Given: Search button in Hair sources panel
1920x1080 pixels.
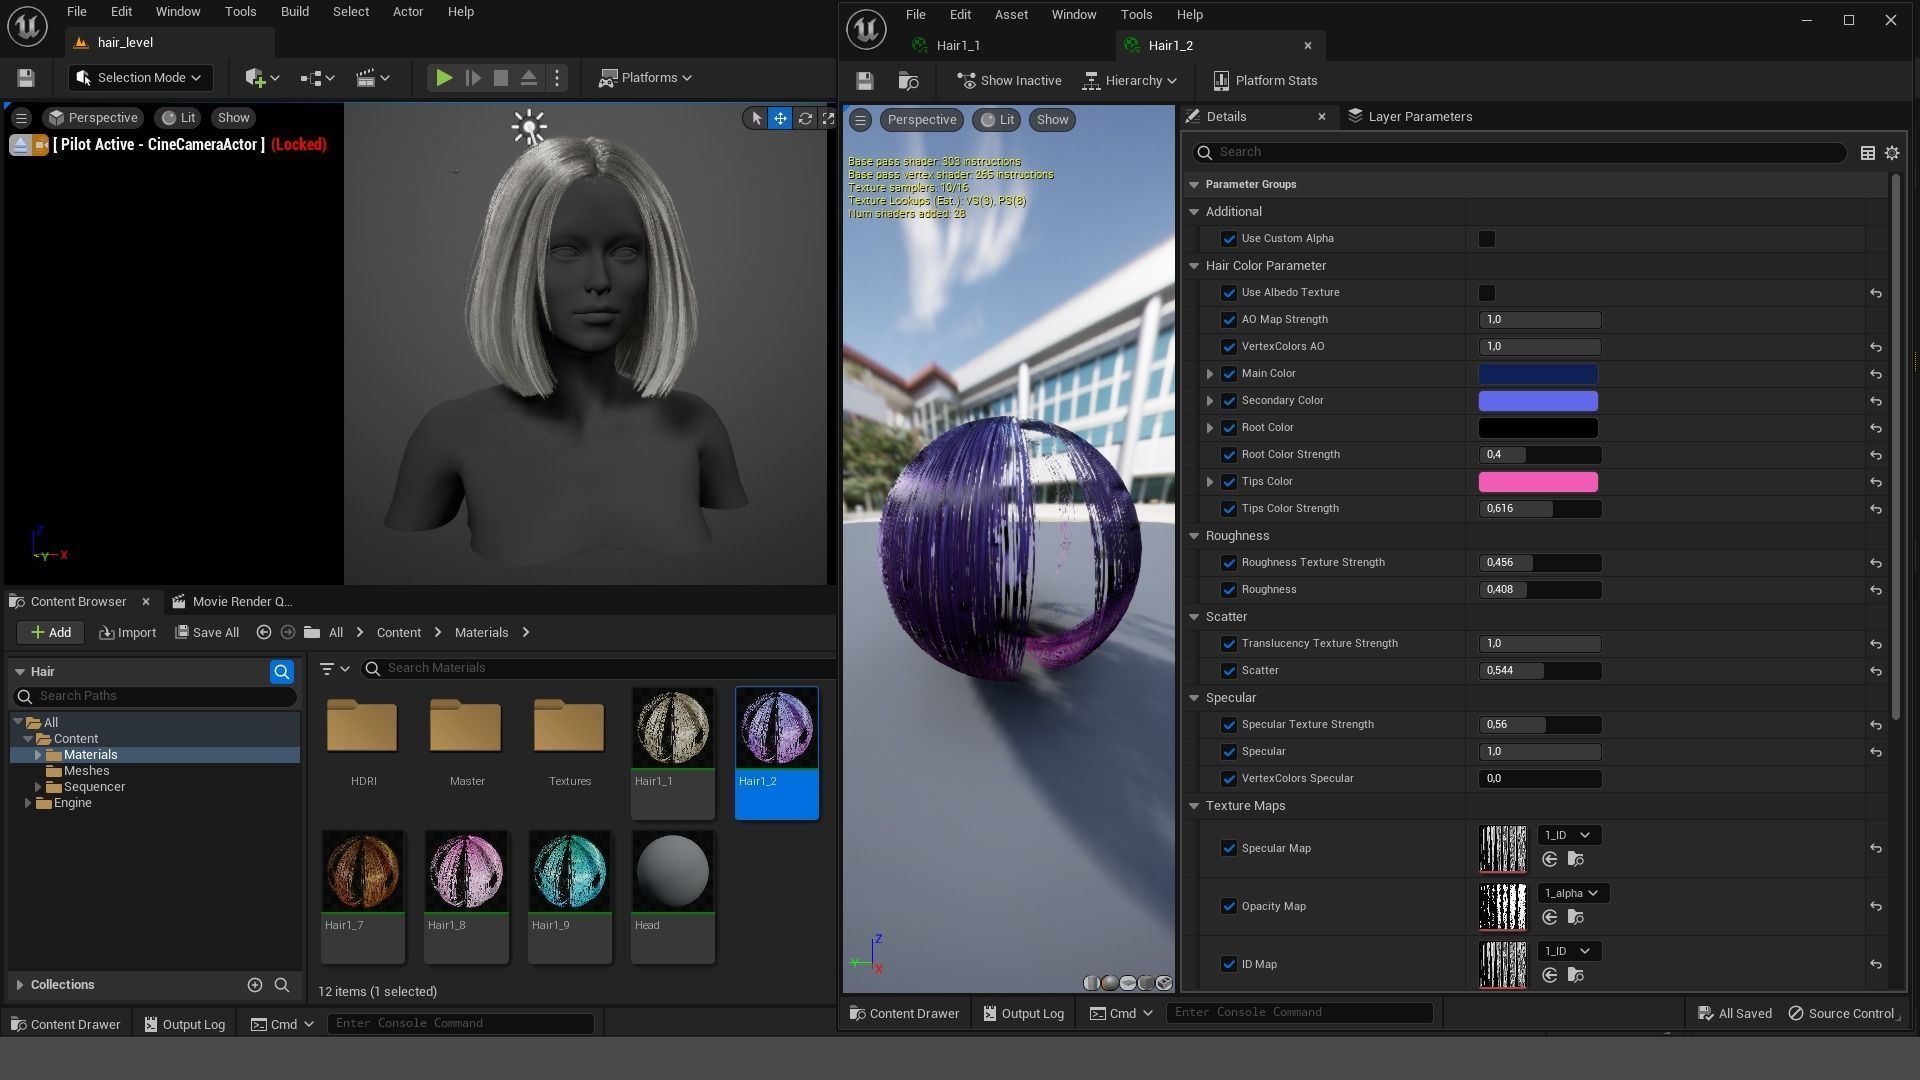Looking at the screenshot, I should (x=282, y=672).
